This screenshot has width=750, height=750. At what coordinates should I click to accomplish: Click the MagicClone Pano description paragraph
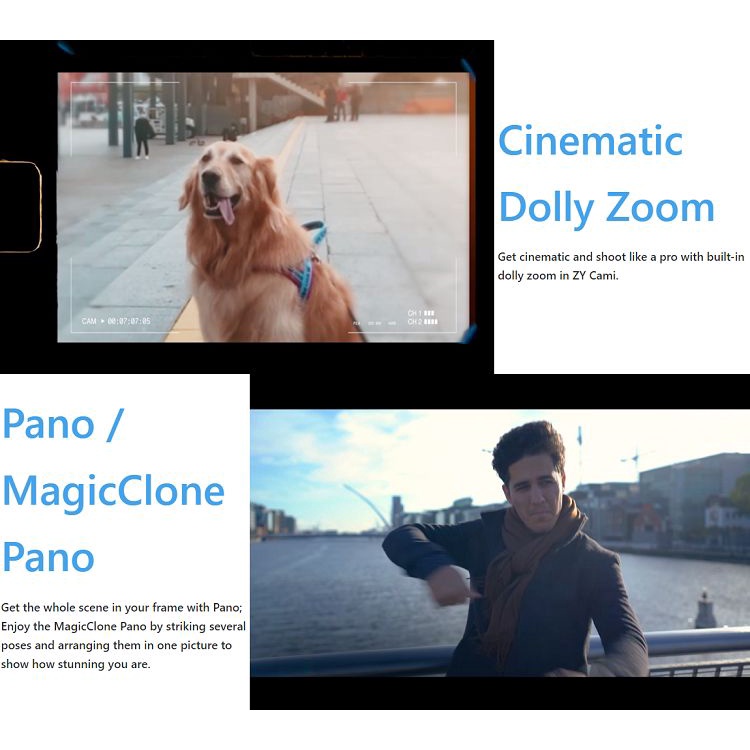click(x=122, y=635)
